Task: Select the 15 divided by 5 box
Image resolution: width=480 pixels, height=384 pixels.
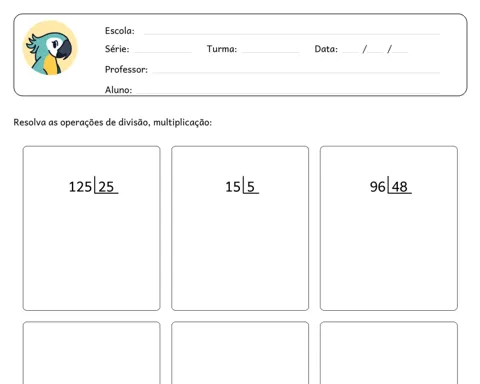Action: point(240,228)
